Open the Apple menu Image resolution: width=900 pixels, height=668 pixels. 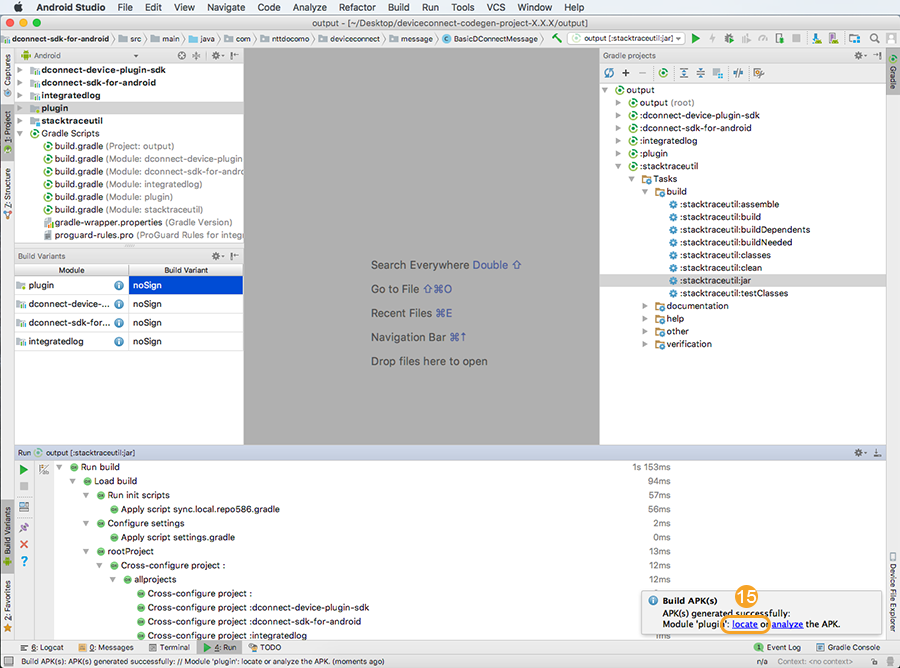(x=18, y=7)
